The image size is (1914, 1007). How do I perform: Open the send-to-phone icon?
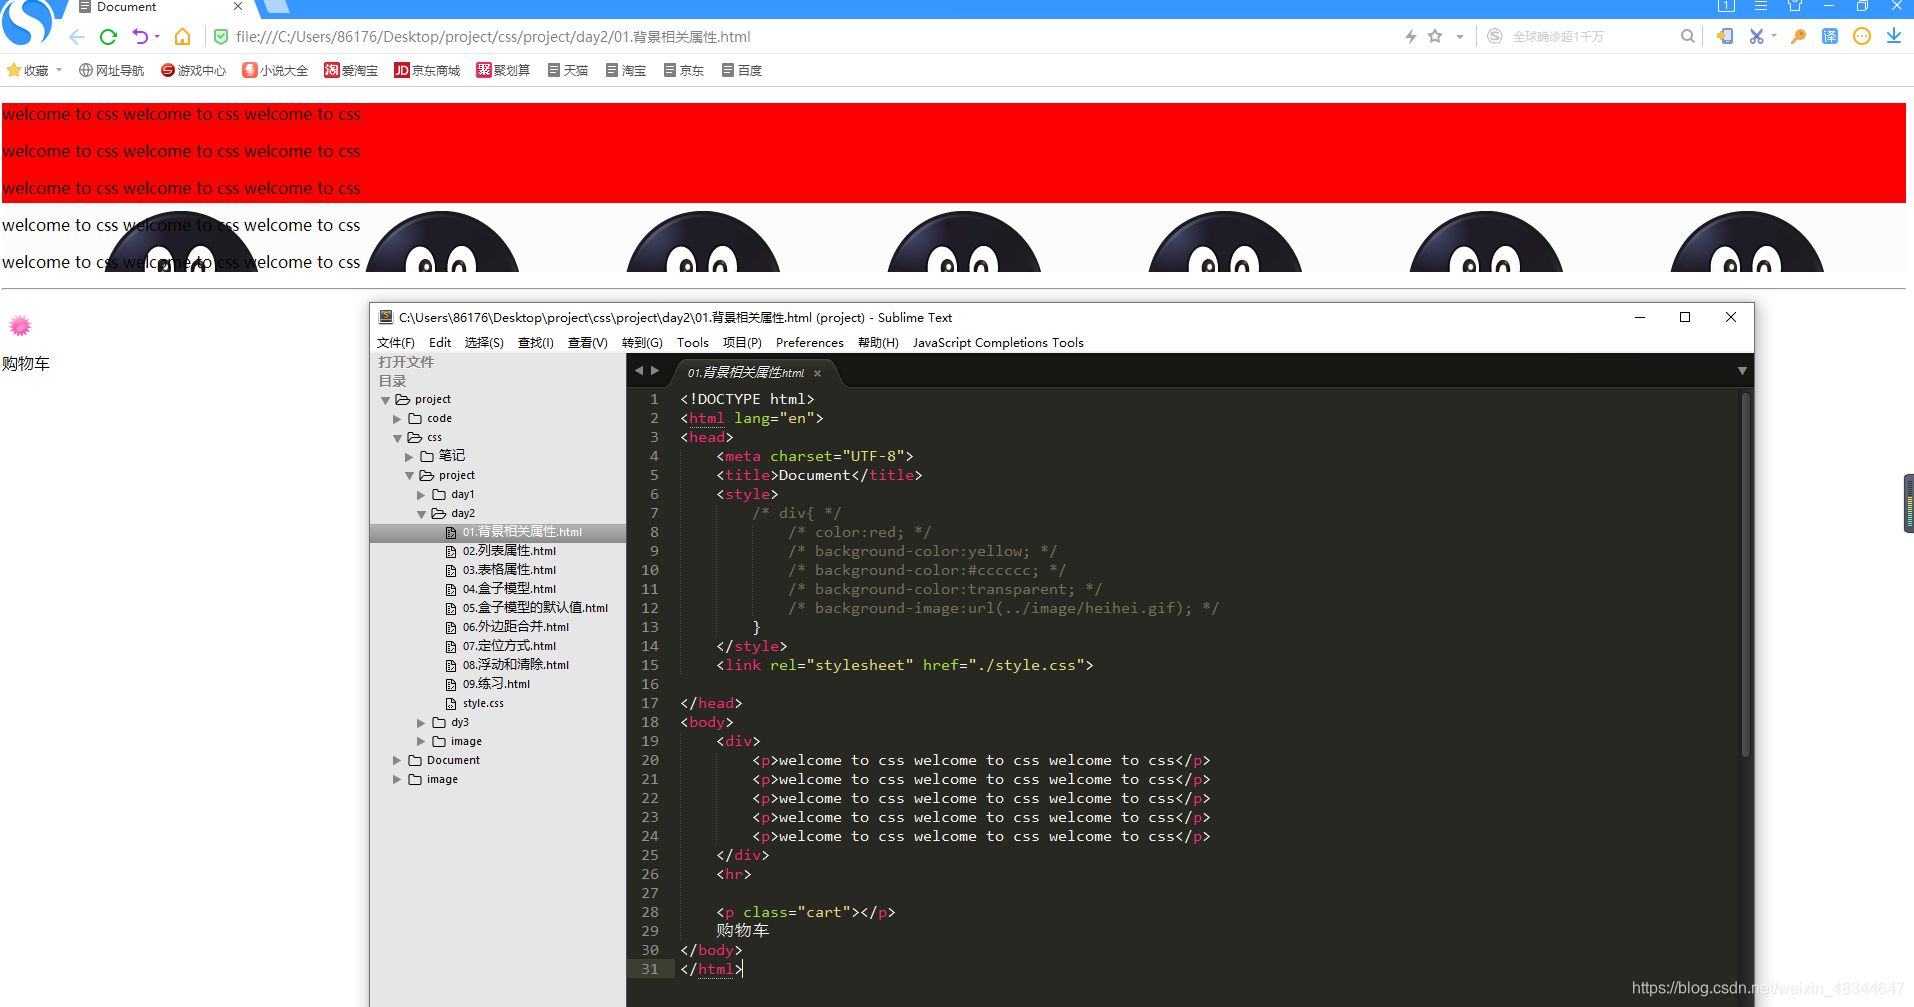pos(1725,36)
